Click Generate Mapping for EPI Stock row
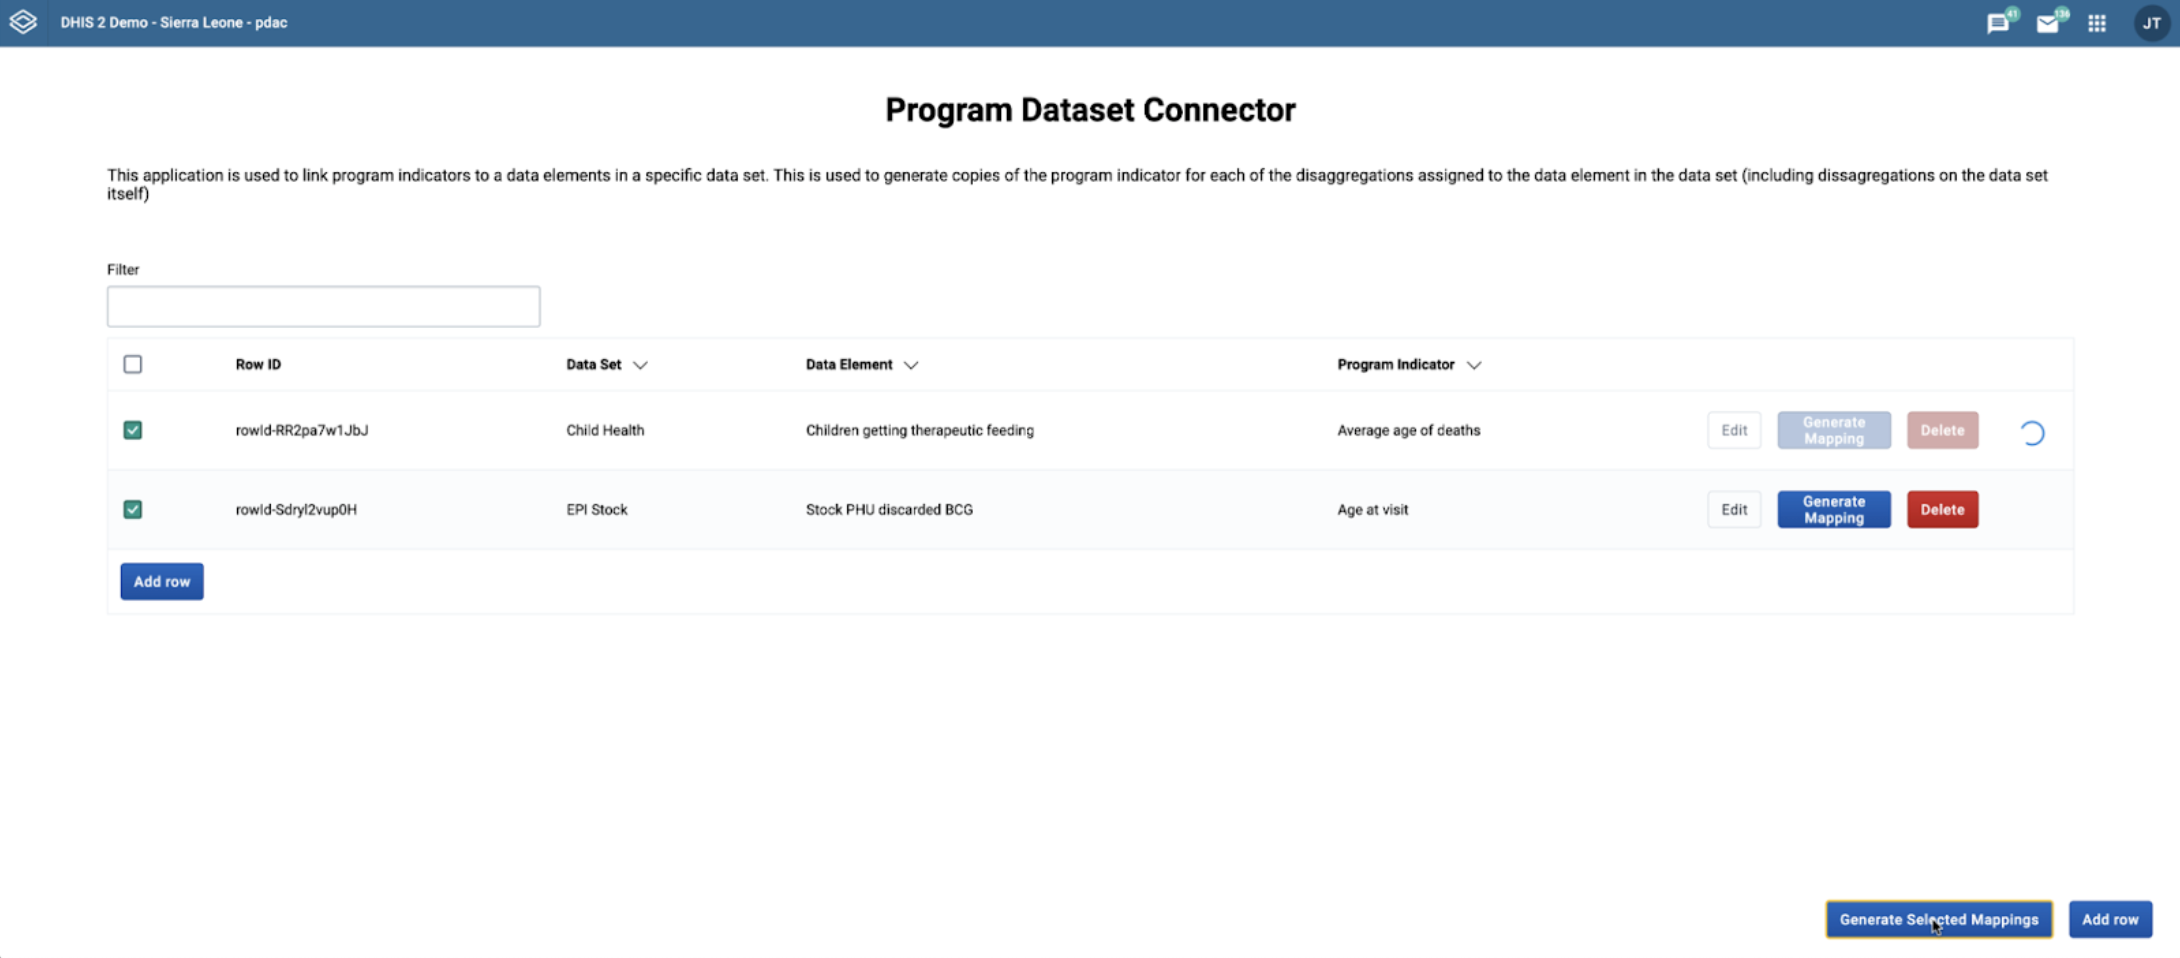Viewport: 2180px width, 958px height. [x=1833, y=509]
